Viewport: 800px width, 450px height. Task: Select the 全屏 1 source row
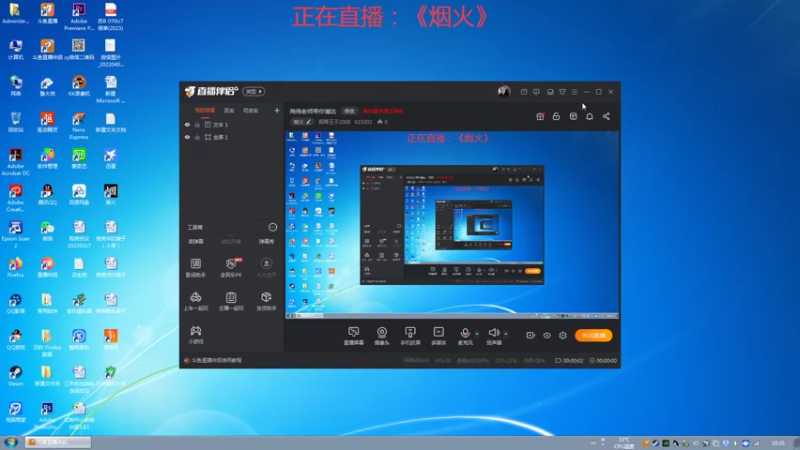tap(232, 137)
